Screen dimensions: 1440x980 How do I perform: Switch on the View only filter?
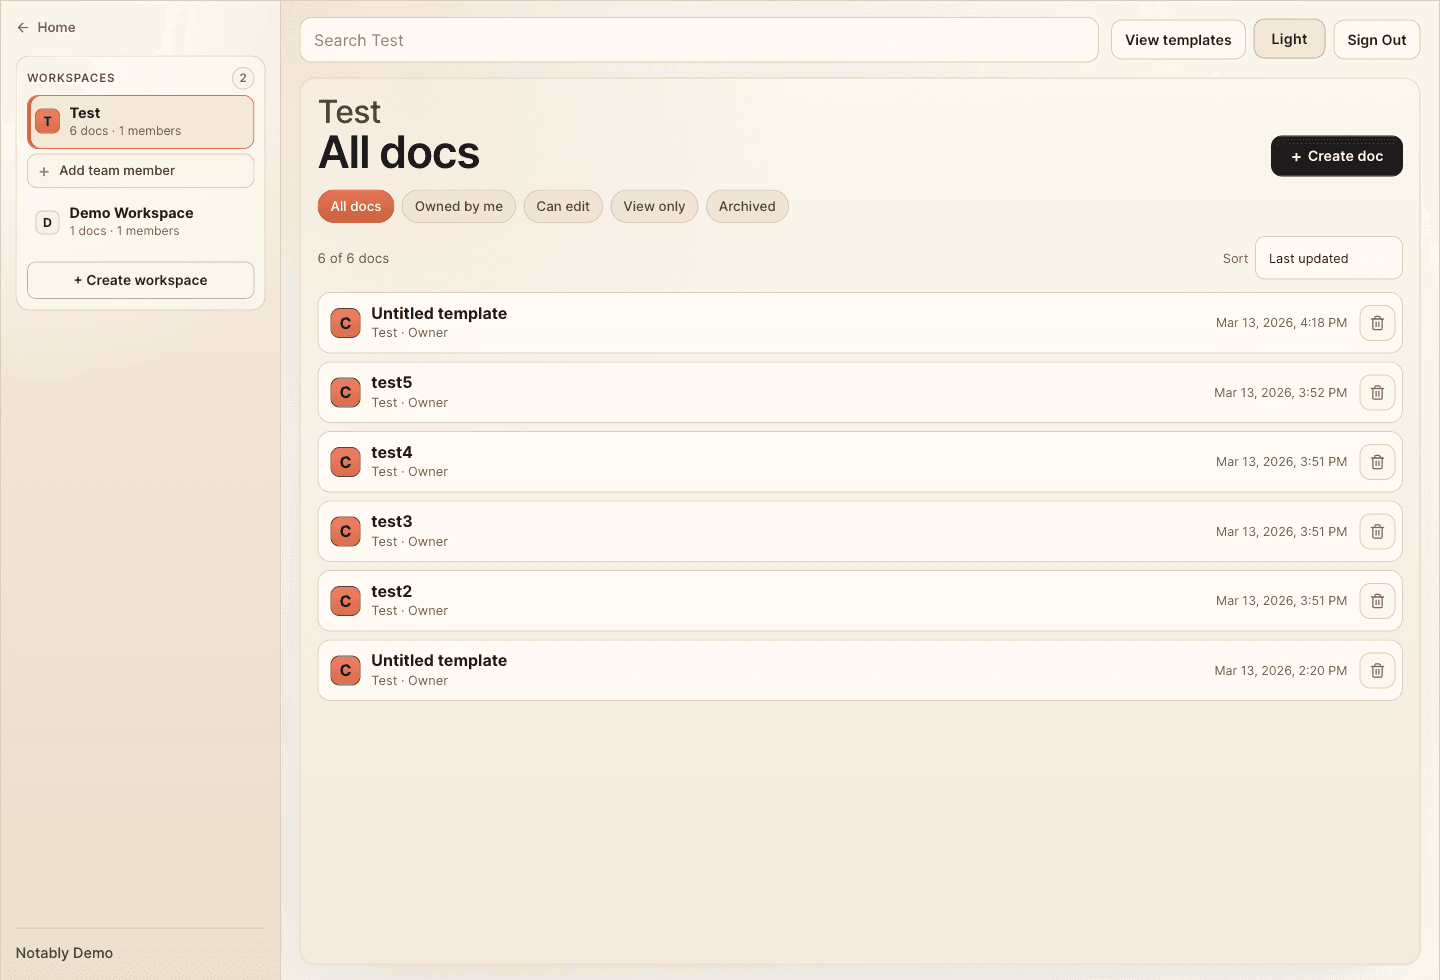[x=654, y=206]
